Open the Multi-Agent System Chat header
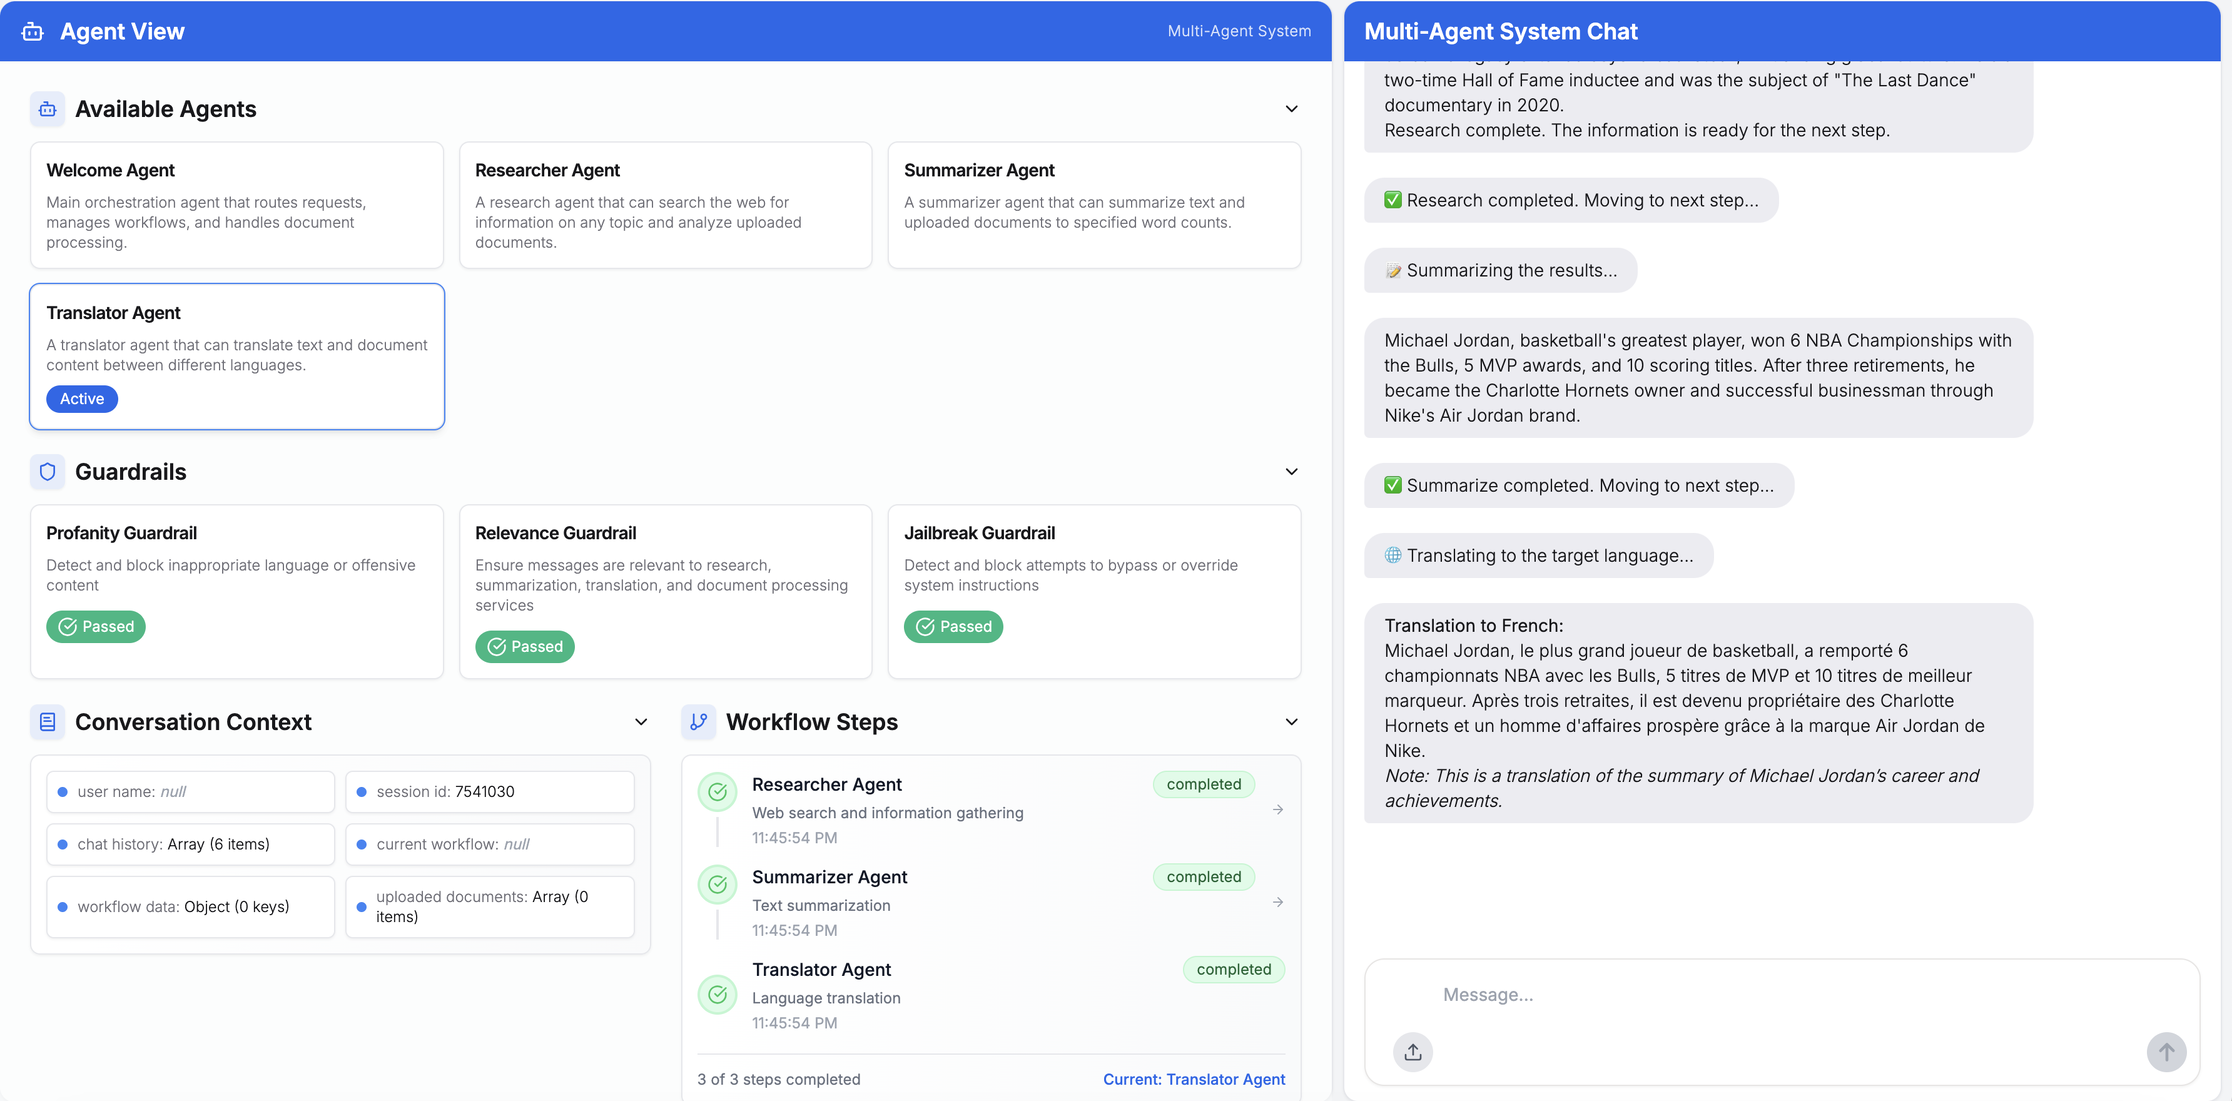Image resolution: width=2232 pixels, height=1101 pixels. [1503, 31]
